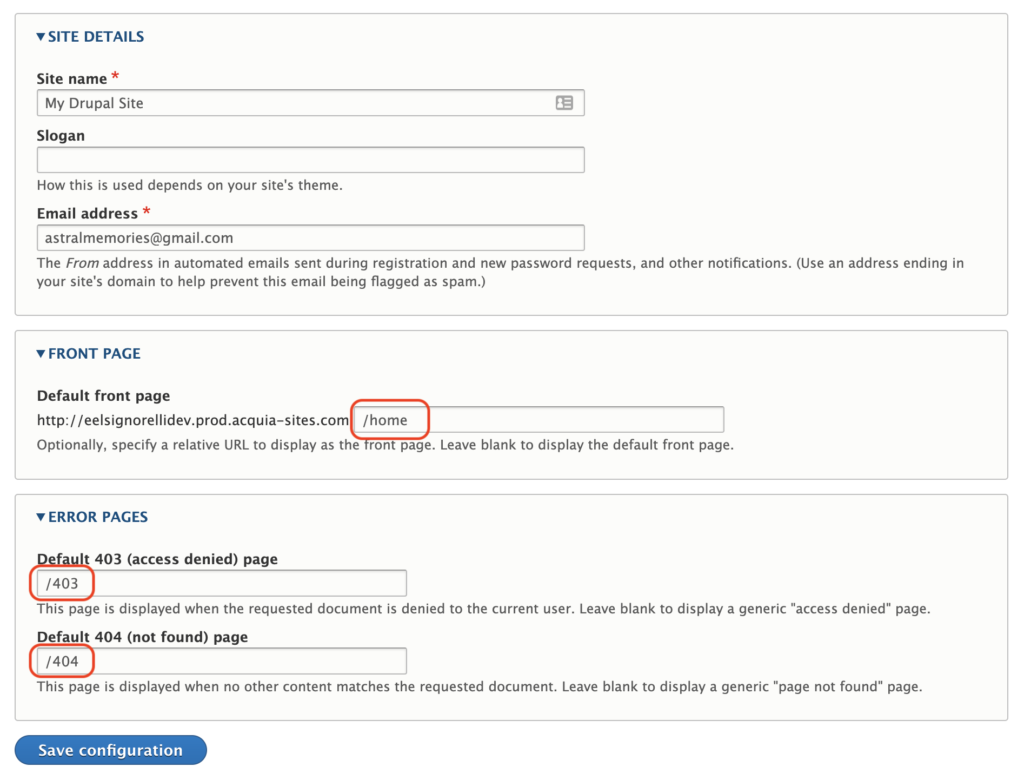Click the "Default 404 (not found) page" label
Image resolution: width=1024 pixels, height=780 pixels.
point(142,636)
